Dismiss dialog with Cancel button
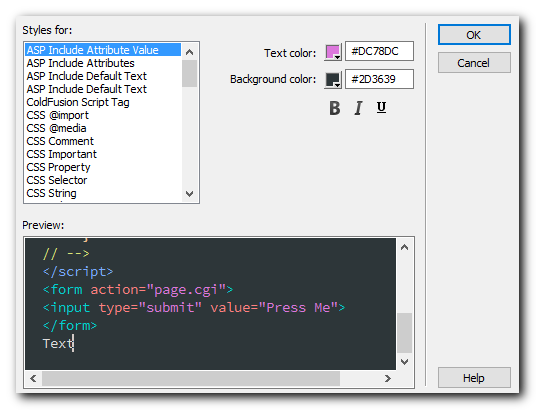 pos(474,63)
